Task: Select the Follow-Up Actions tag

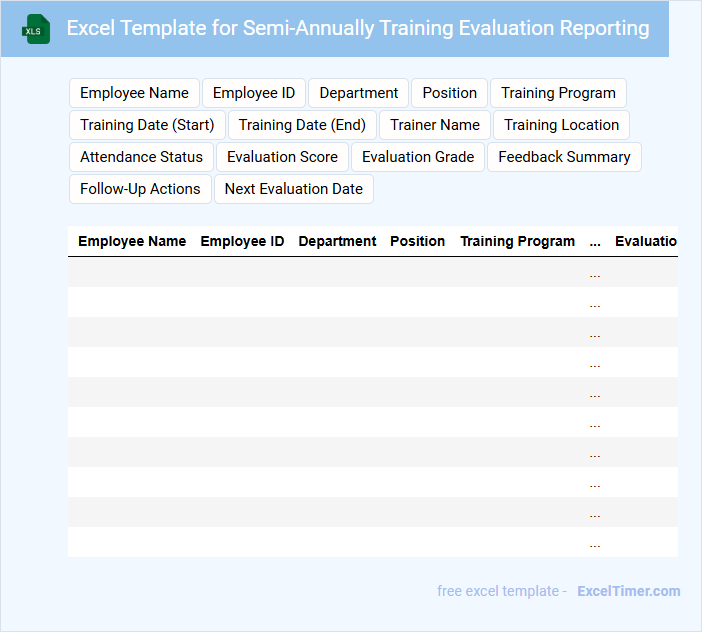Action: [140, 189]
